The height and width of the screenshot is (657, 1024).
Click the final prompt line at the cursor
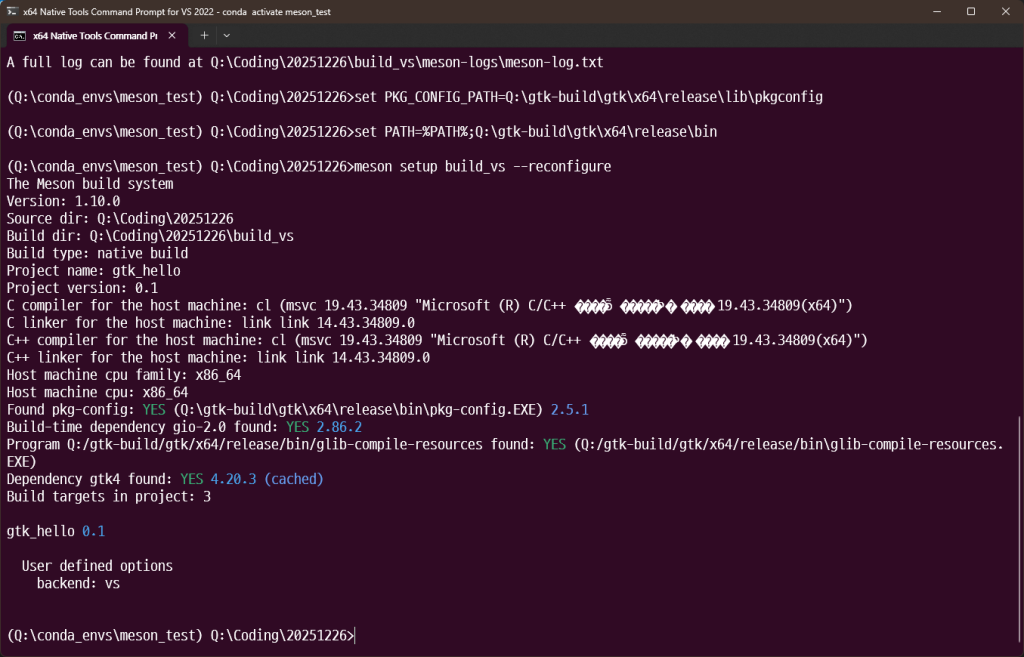(354, 636)
